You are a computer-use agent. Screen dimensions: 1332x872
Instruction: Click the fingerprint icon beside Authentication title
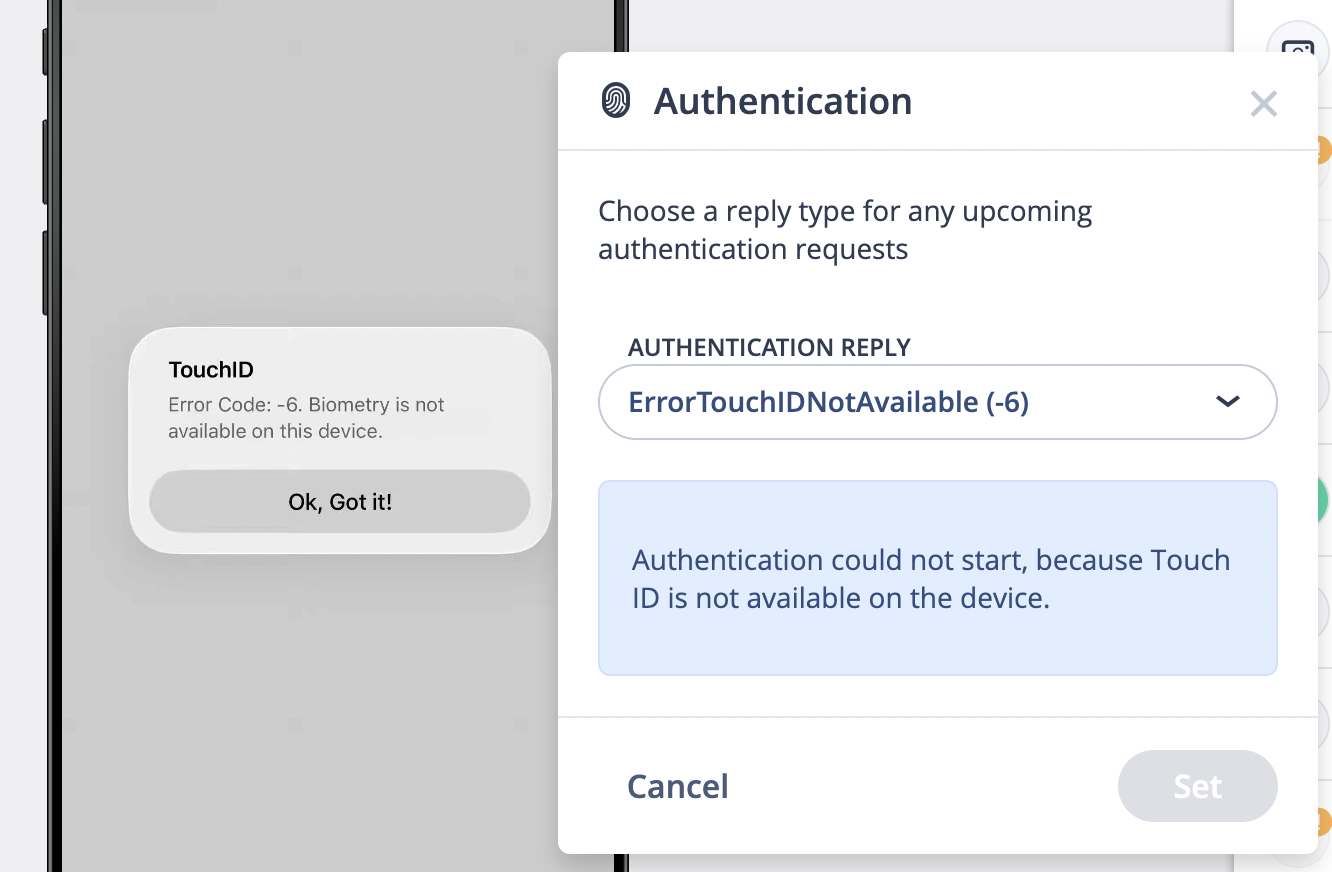tap(616, 101)
